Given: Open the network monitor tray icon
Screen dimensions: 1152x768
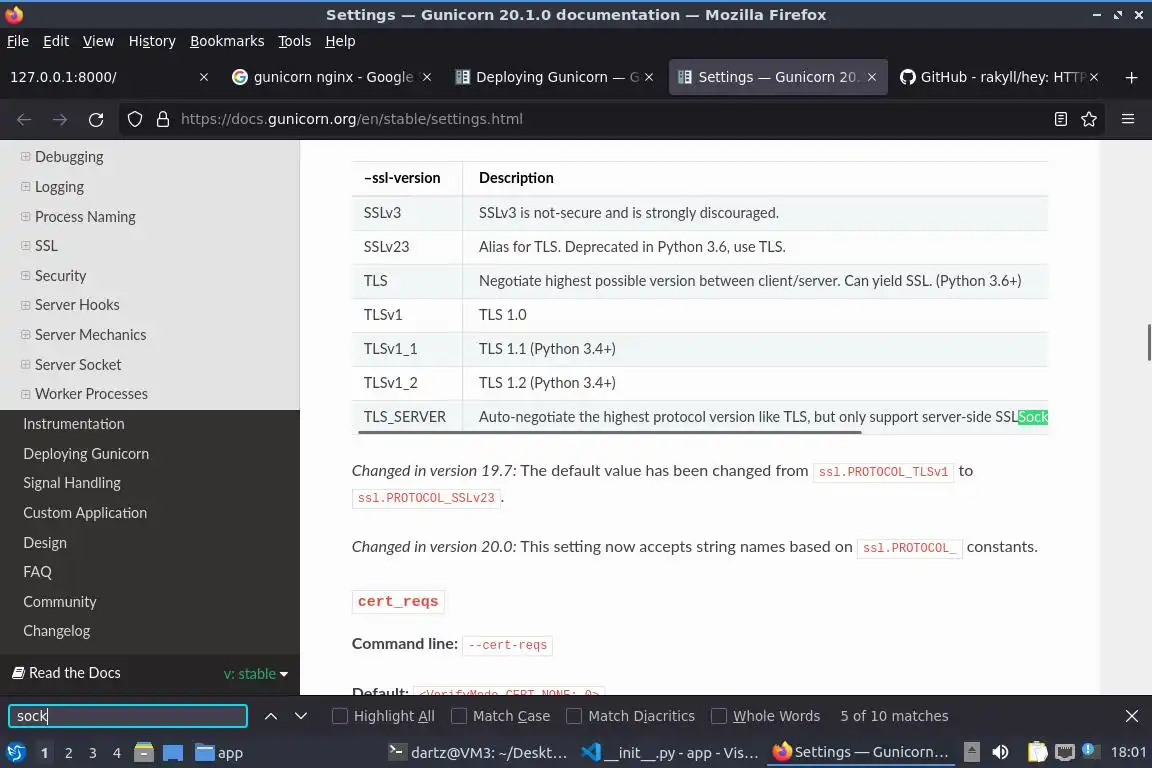Looking at the screenshot, I should 1065,752.
